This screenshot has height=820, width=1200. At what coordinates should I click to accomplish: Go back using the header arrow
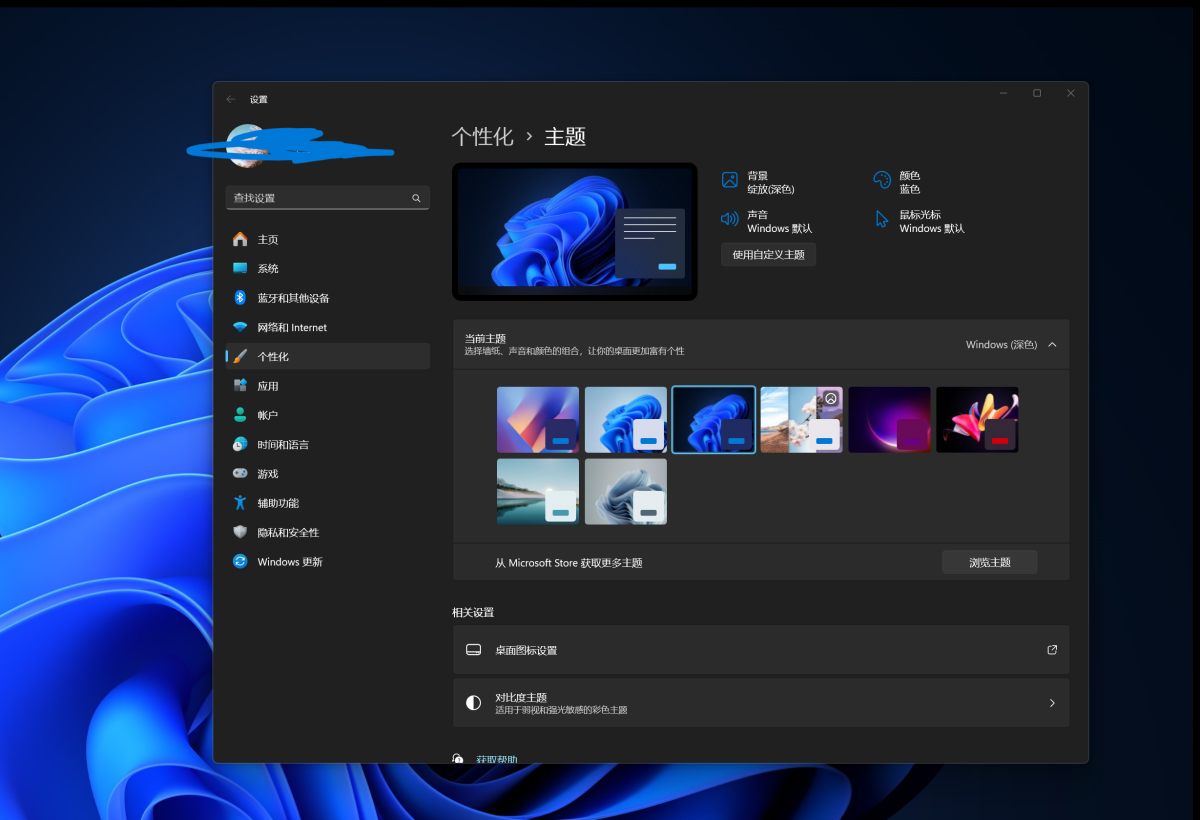pyautogui.click(x=231, y=99)
